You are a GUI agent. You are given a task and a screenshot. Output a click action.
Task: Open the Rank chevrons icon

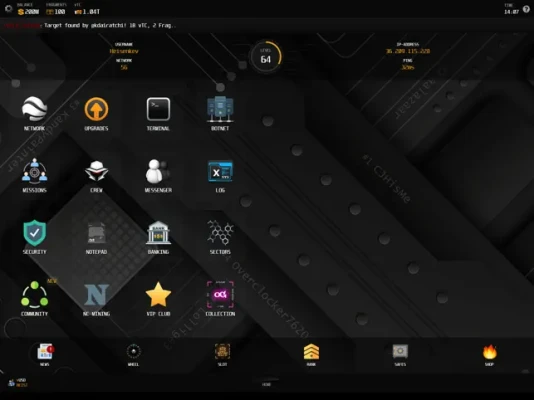[x=311, y=352]
